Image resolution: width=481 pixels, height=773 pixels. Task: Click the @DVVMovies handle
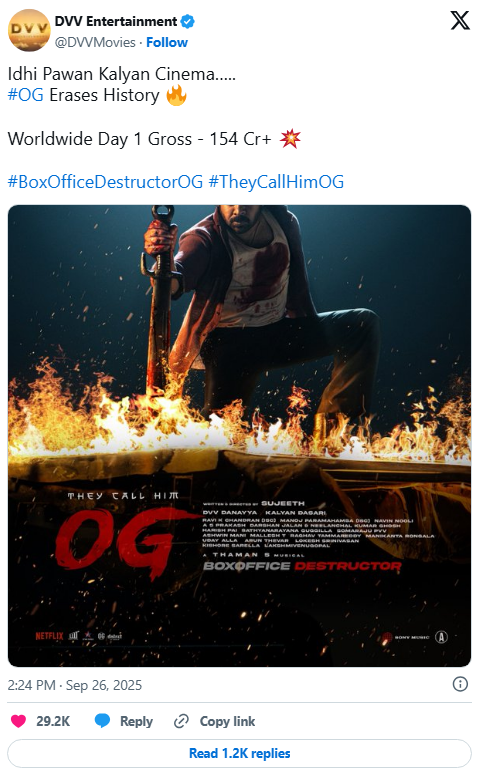click(x=95, y=42)
